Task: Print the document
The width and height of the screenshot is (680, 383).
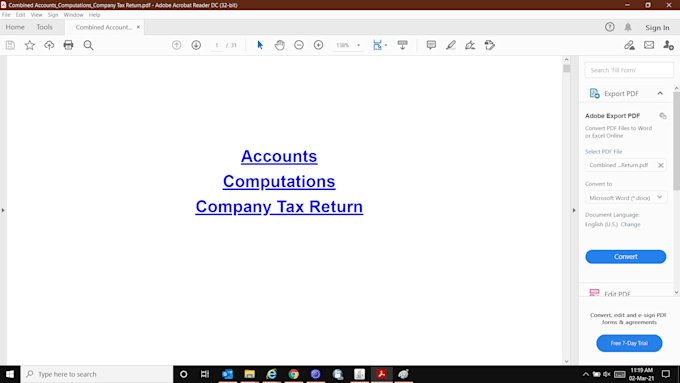Action: coord(69,45)
